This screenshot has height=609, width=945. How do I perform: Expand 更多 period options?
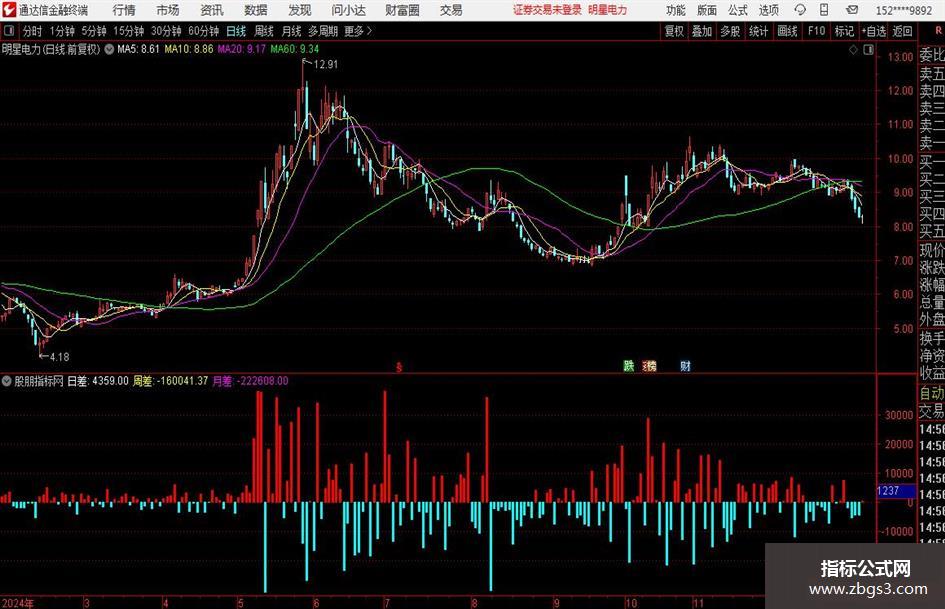click(358, 31)
